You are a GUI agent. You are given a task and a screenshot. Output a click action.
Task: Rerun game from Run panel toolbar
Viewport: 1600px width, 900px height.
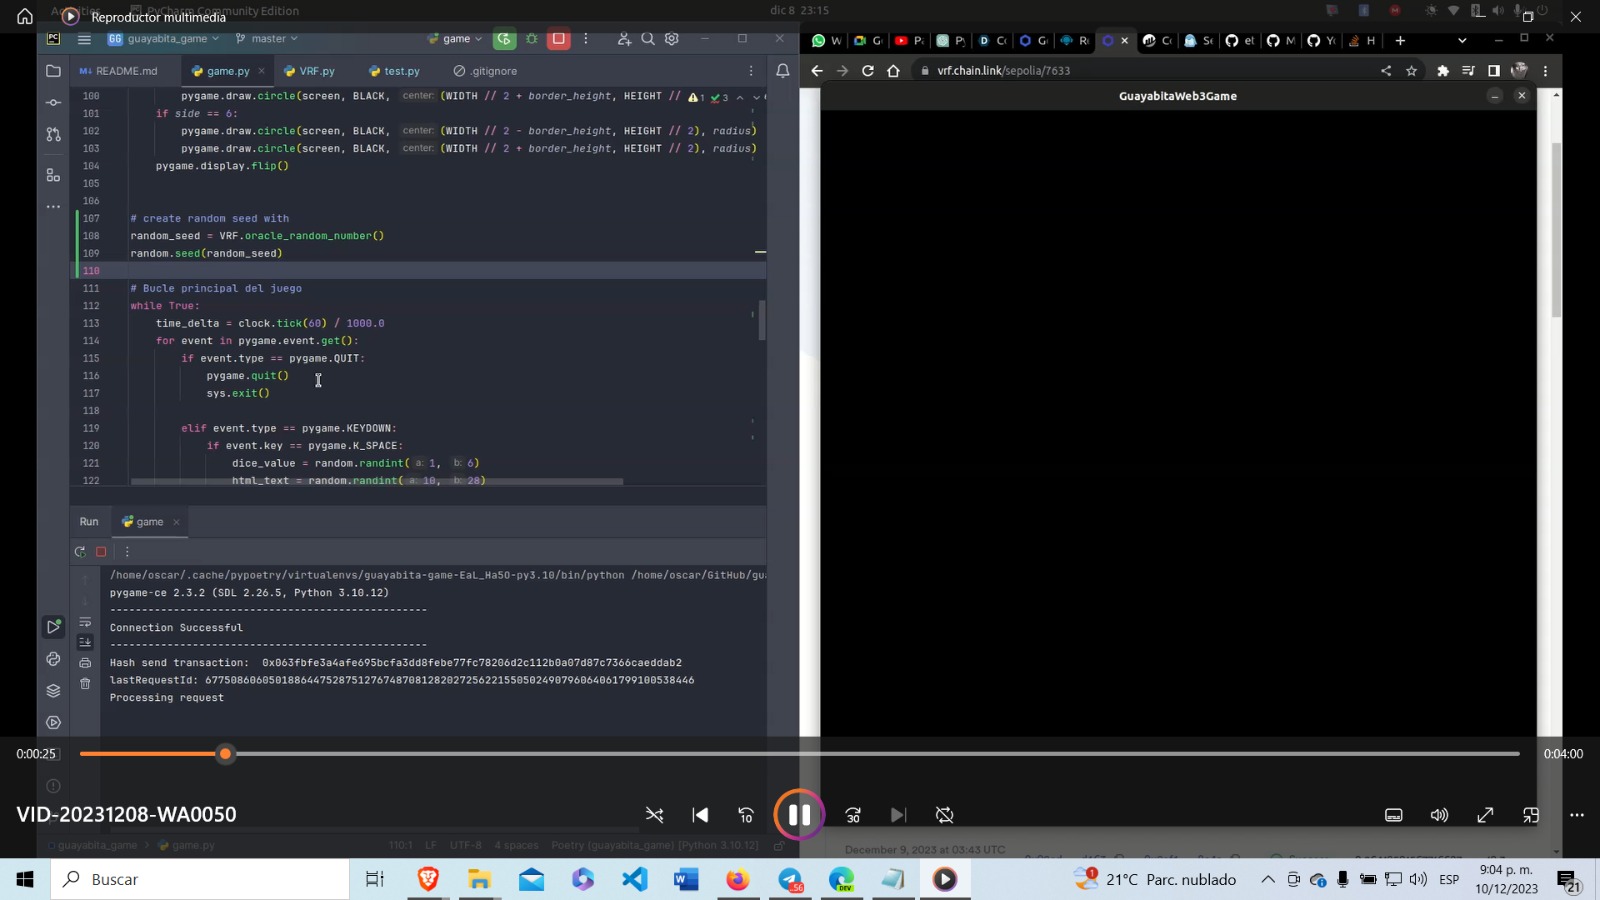tap(80, 552)
